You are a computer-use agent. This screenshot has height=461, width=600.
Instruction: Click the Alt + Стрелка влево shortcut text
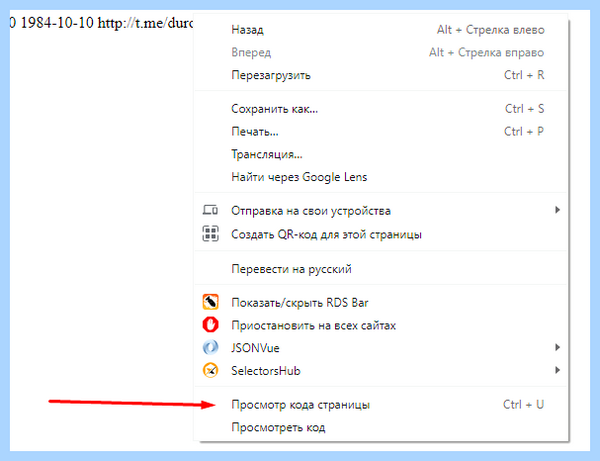491,29
